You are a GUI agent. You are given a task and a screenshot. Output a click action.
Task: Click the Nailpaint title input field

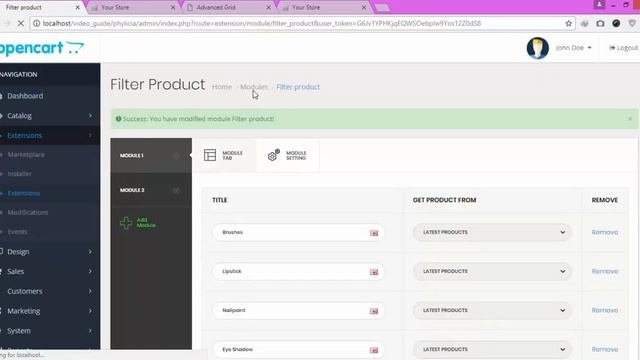coord(298,311)
